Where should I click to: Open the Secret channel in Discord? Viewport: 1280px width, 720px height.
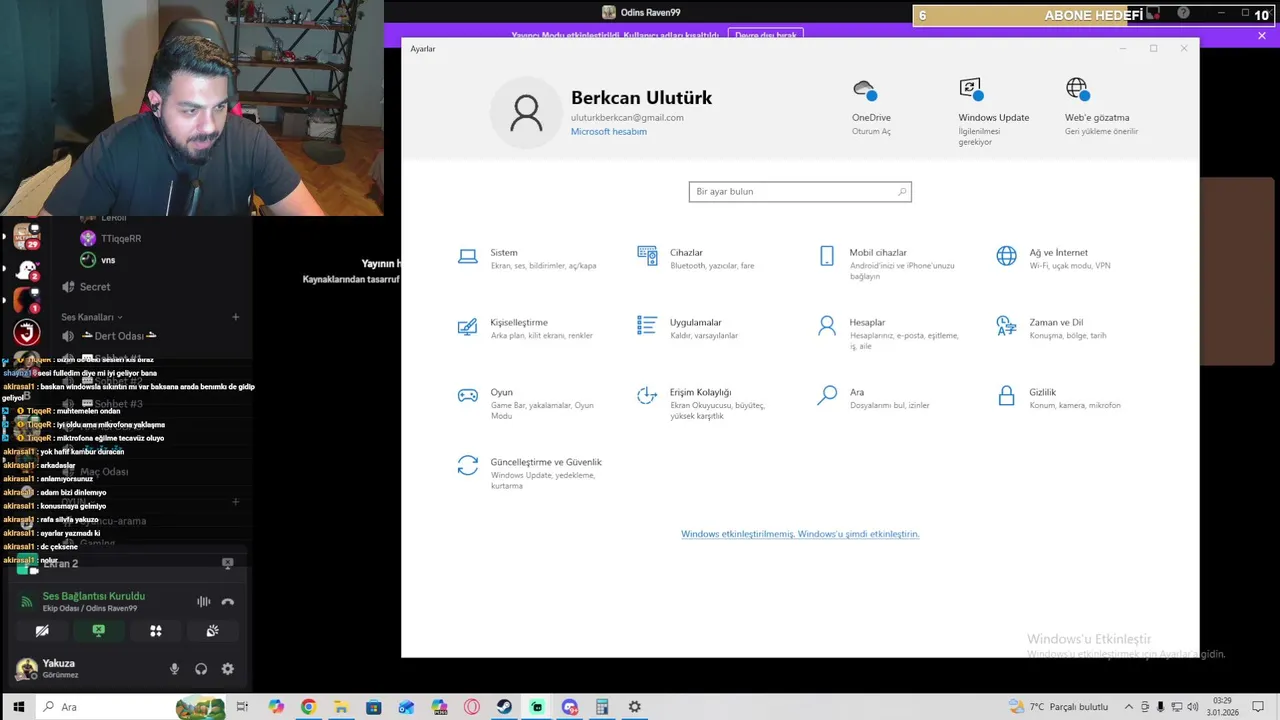pyautogui.click(x=95, y=287)
